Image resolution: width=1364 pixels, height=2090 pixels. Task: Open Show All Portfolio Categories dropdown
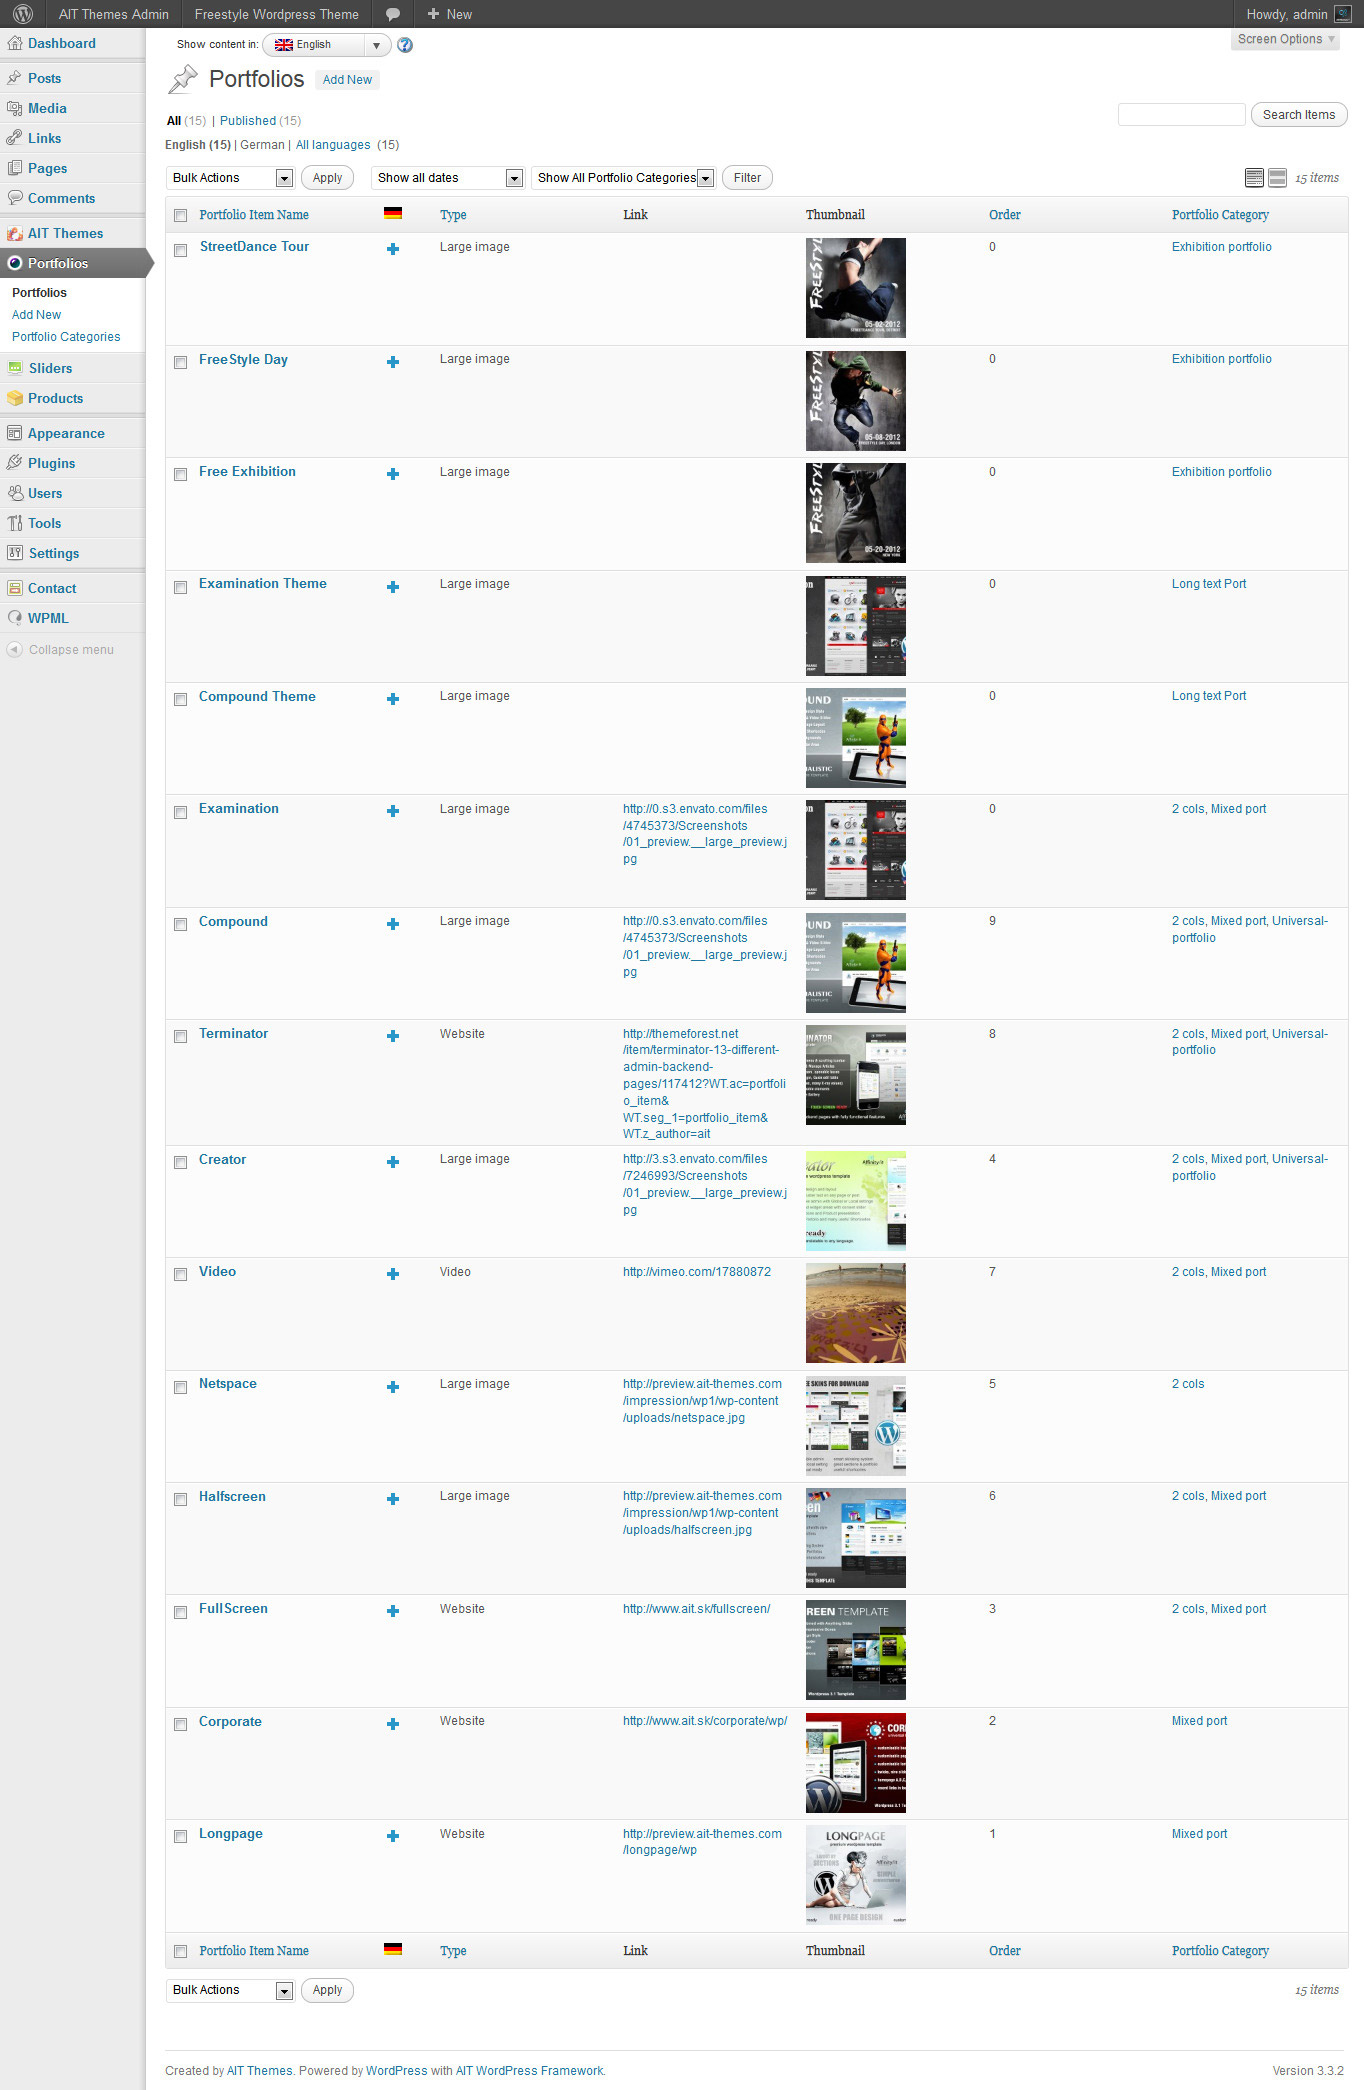(623, 178)
